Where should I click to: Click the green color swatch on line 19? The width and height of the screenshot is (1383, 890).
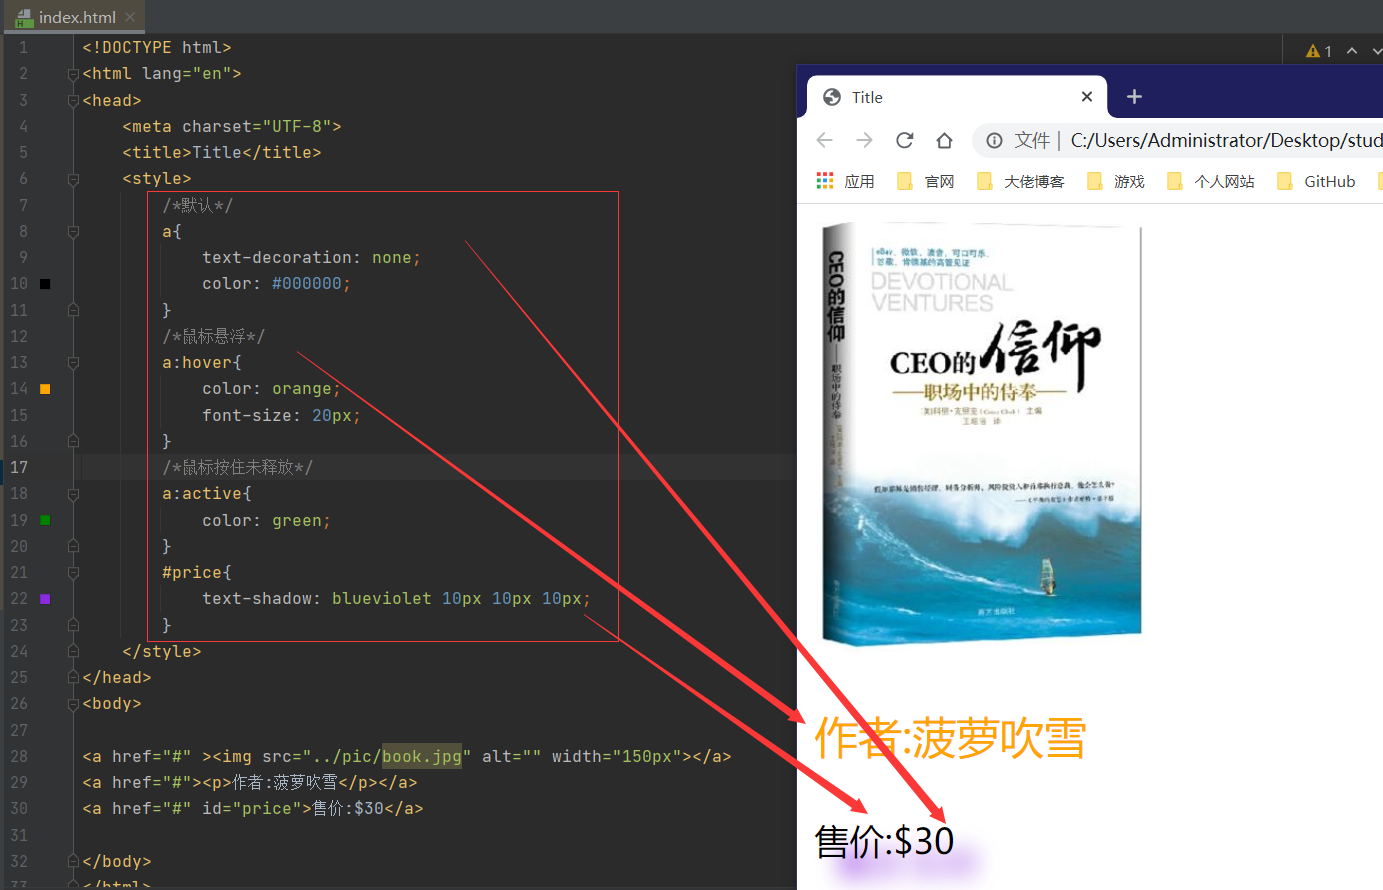pyautogui.click(x=45, y=520)
